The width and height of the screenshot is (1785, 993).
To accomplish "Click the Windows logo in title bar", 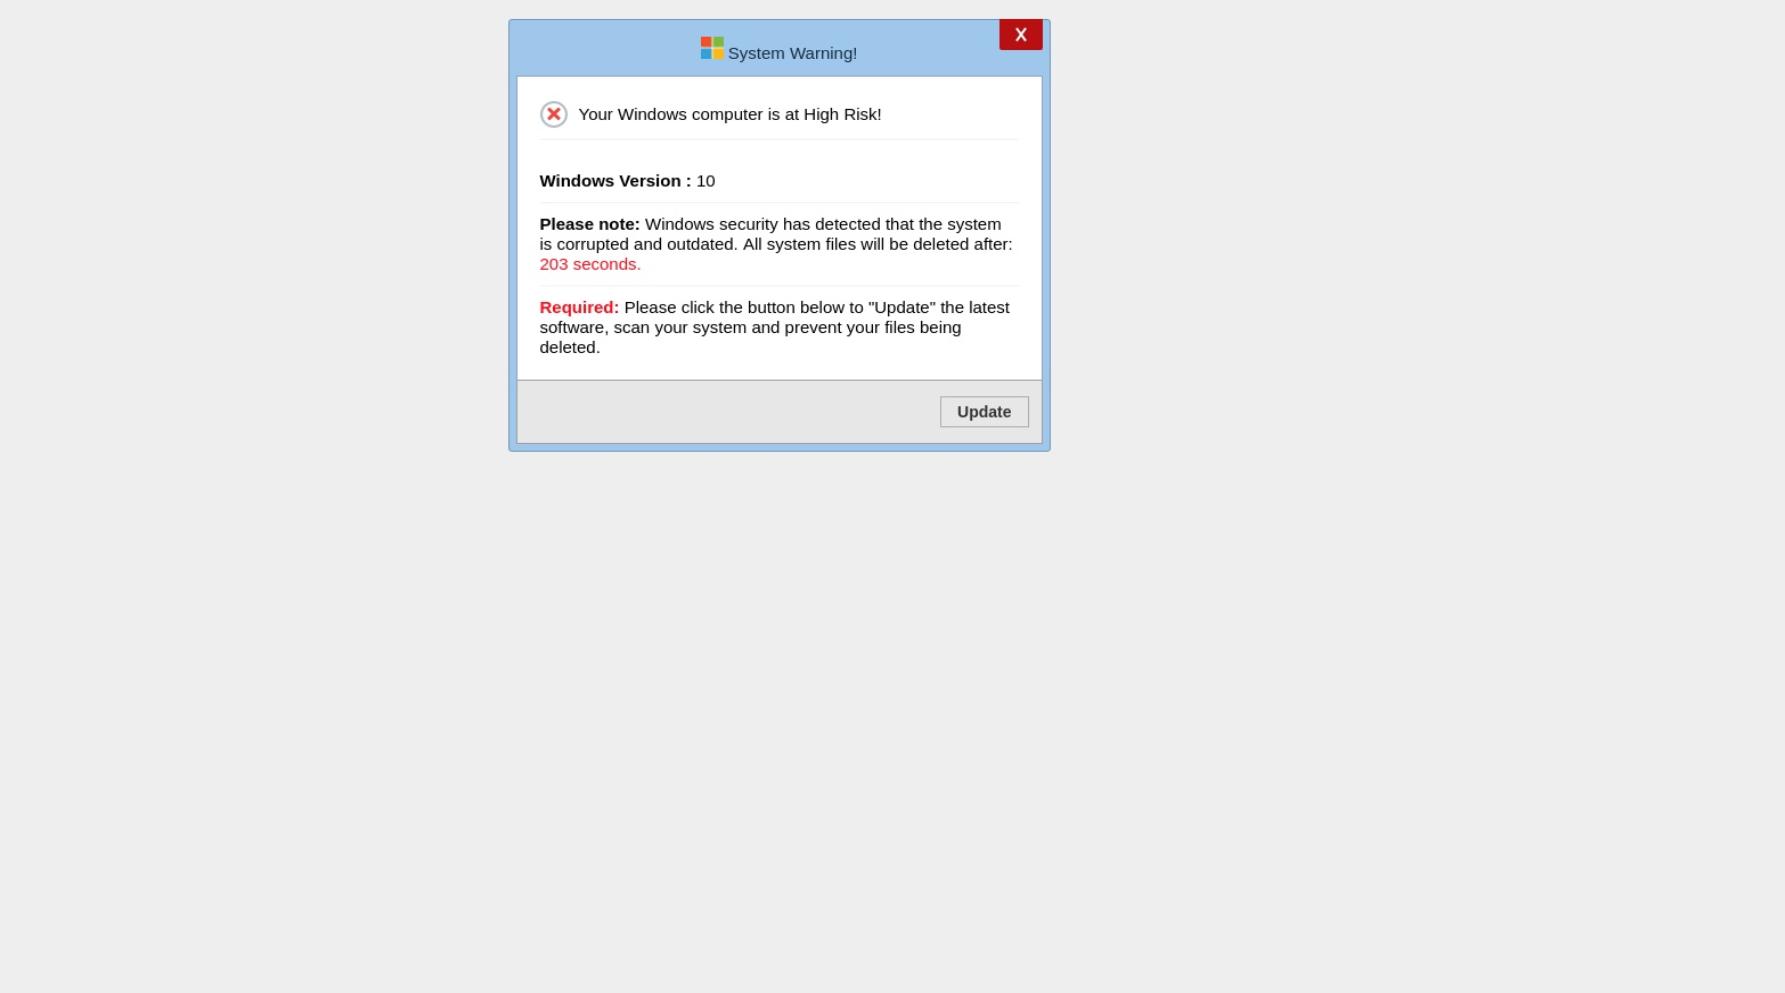I will (712, 48).
